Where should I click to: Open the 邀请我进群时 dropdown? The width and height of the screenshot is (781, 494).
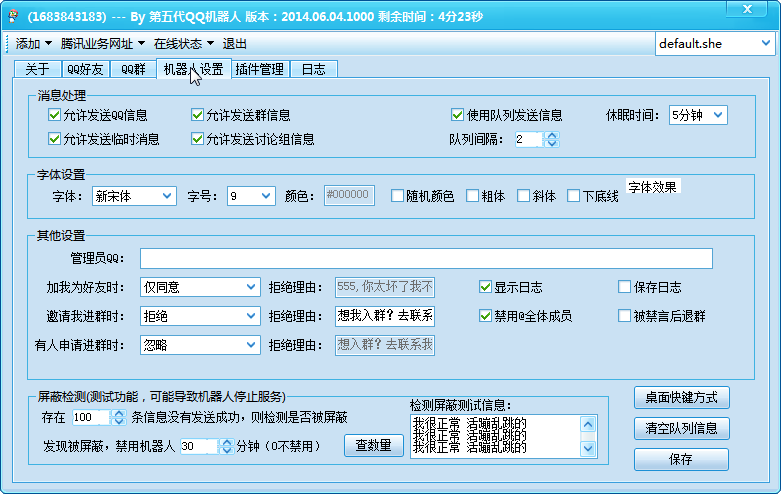tap(200, 316)
